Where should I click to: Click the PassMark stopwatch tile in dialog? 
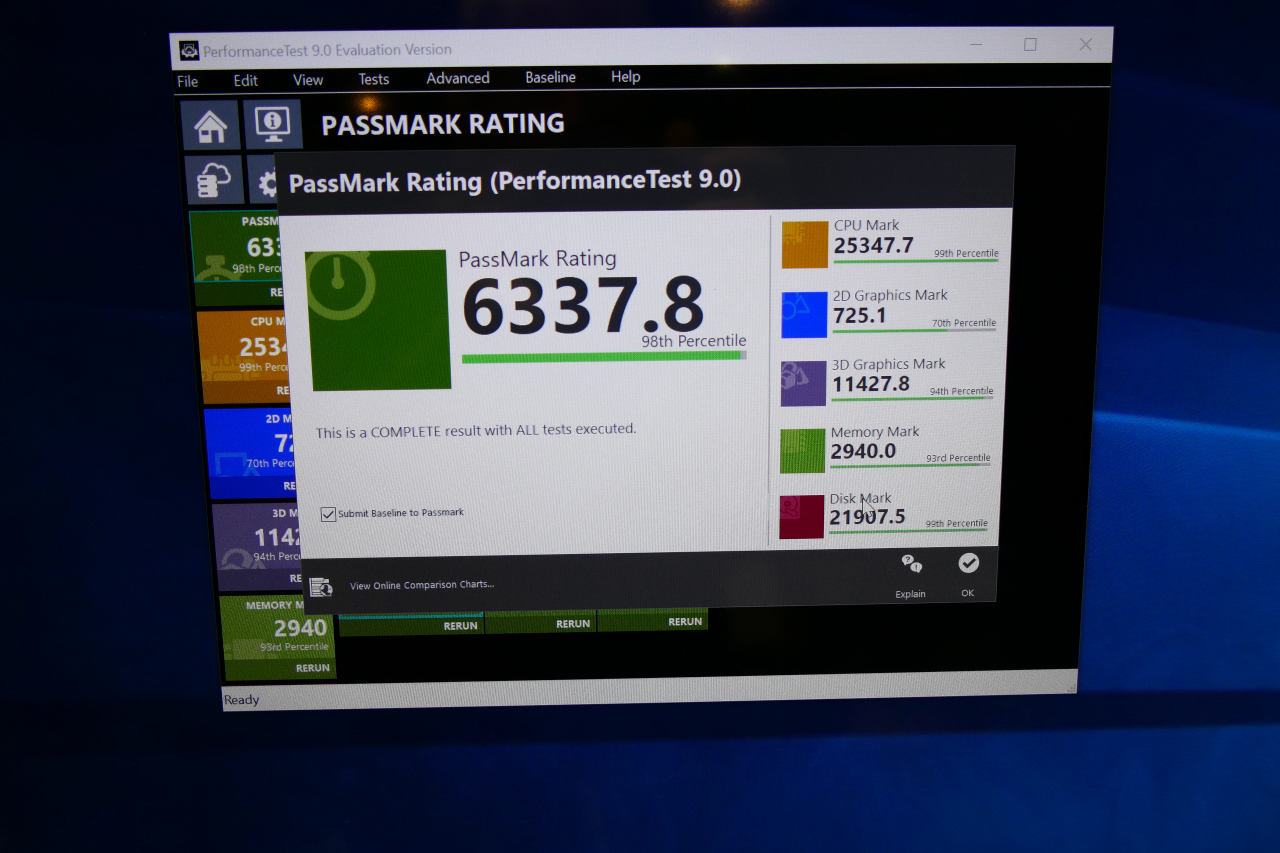pos(379,320)
